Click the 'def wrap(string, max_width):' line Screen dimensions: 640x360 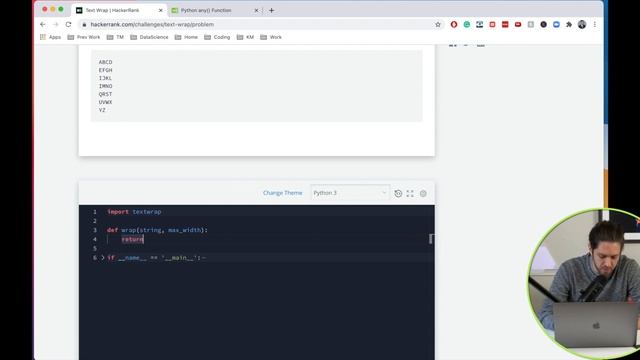click(x=157, y=230)
